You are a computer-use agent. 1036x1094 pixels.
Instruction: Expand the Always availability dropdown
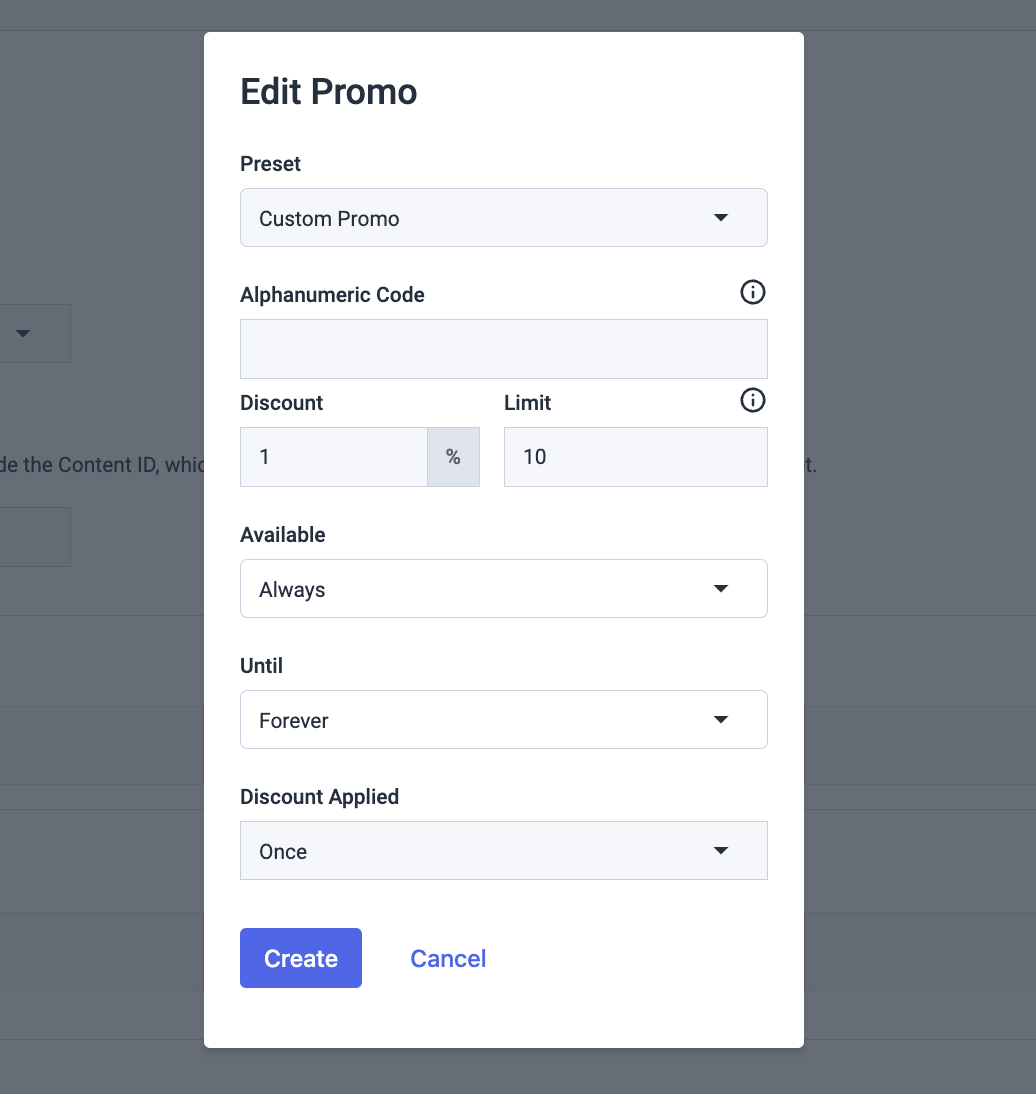[x=504, y=589]
